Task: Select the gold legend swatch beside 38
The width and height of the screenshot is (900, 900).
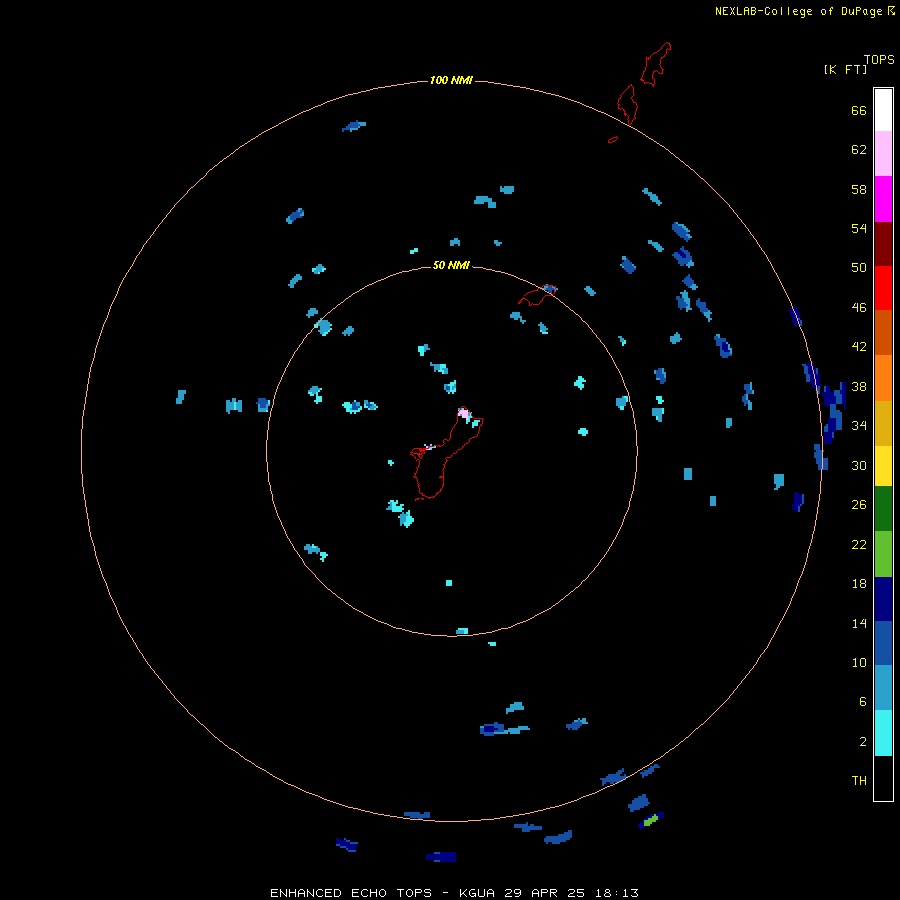Action: 883,423
